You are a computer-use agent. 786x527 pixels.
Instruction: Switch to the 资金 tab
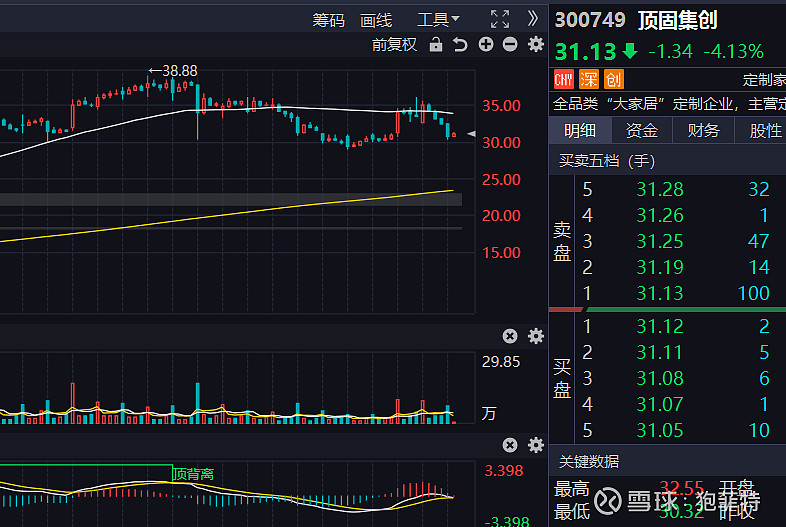click(x=642, y=130)
